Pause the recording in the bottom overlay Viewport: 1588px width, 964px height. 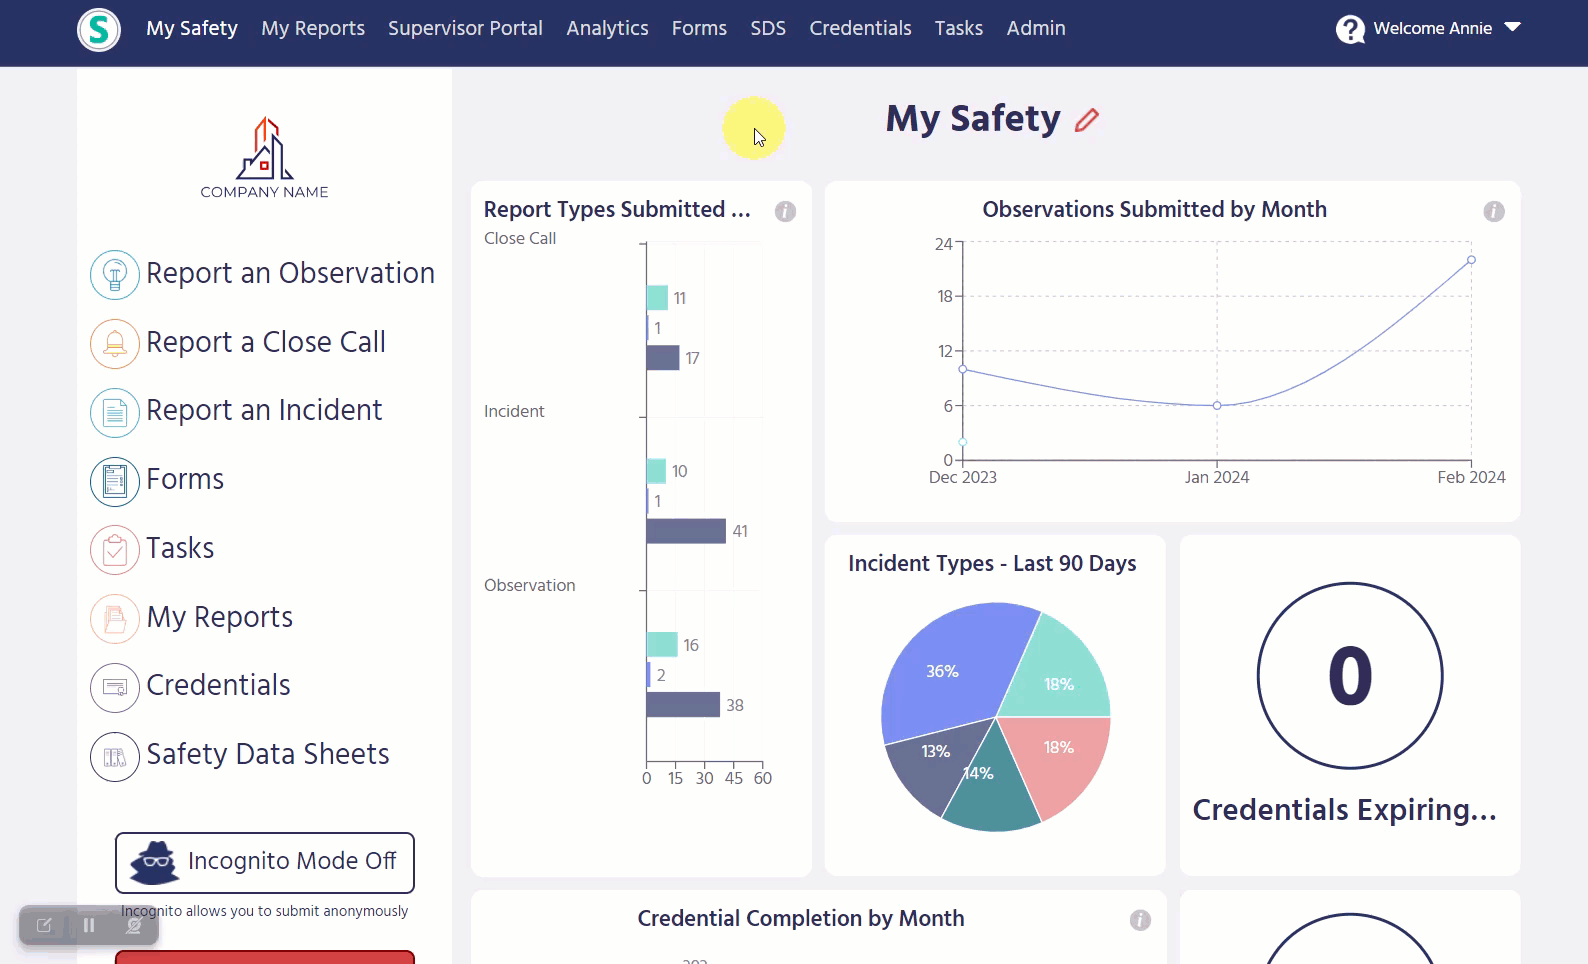[x=89, y=925]
